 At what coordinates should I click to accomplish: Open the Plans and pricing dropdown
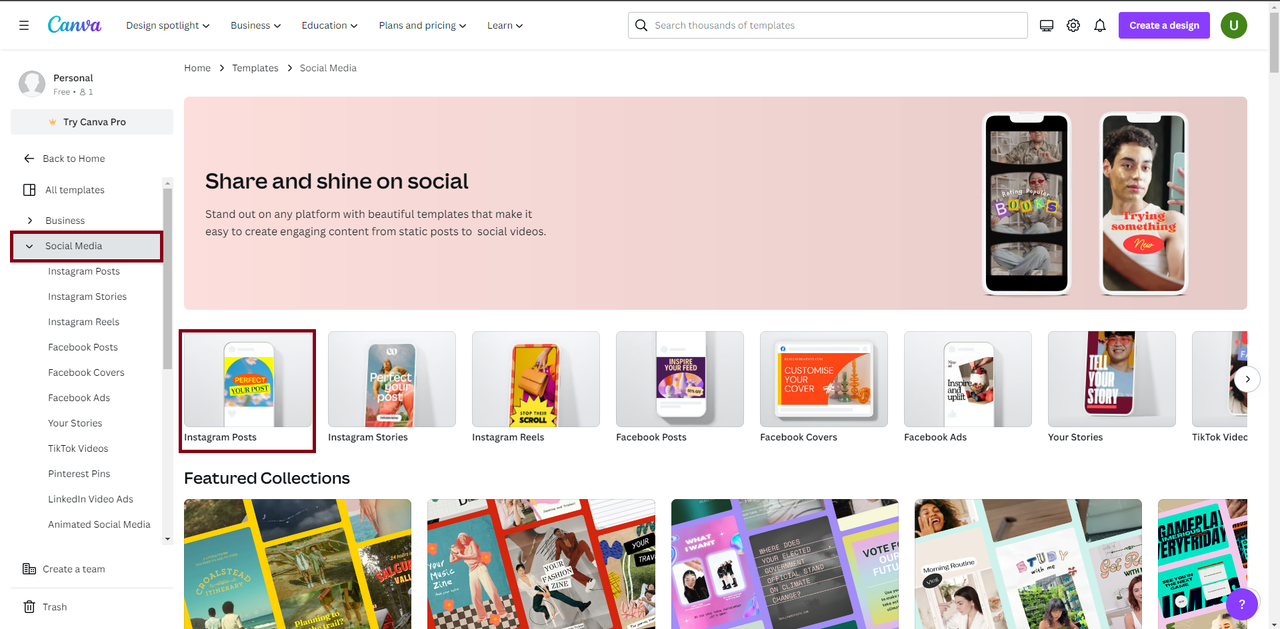424,25
